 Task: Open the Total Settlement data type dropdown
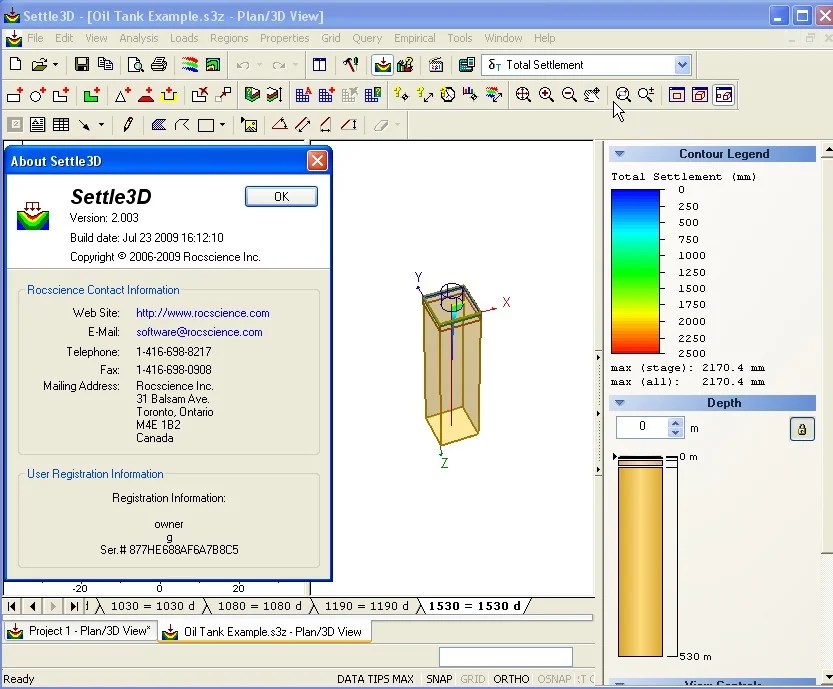click(682, 65)
